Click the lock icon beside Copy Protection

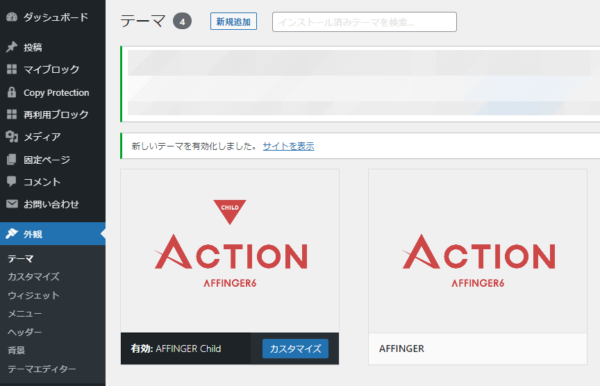tap(12, 92)
